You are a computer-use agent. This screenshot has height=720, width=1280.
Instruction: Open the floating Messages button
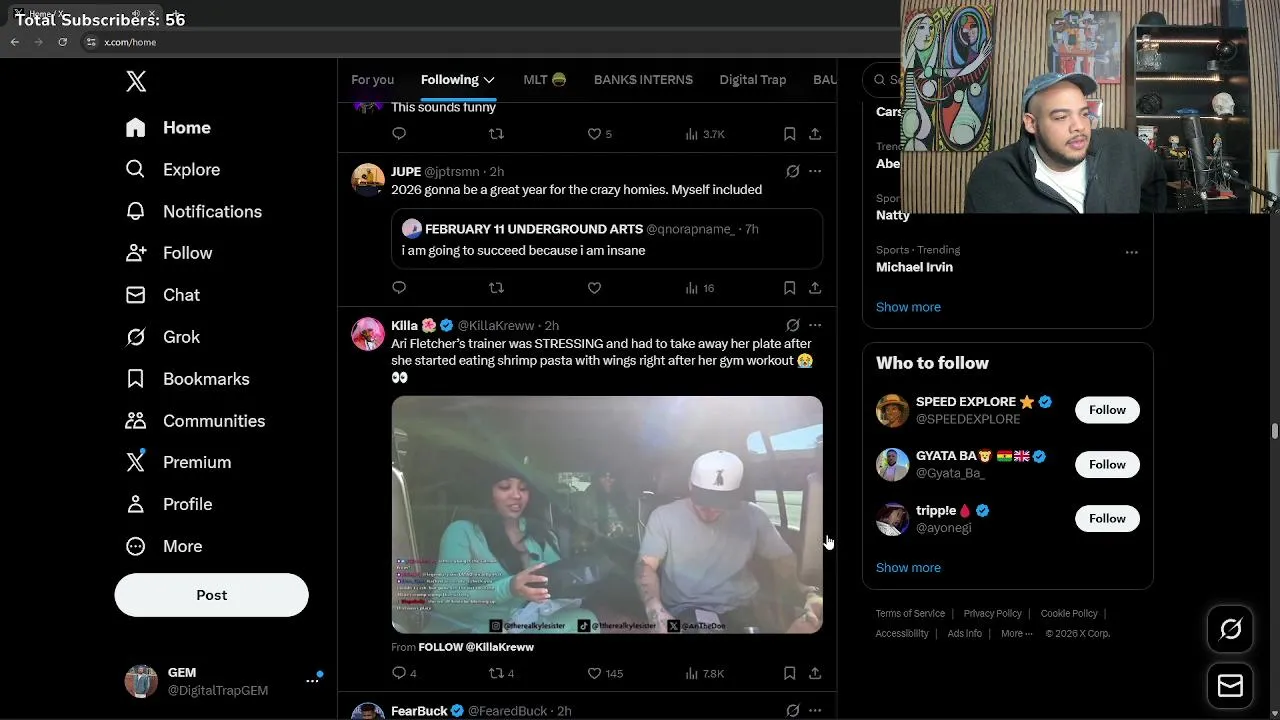tap(1230, 686)
